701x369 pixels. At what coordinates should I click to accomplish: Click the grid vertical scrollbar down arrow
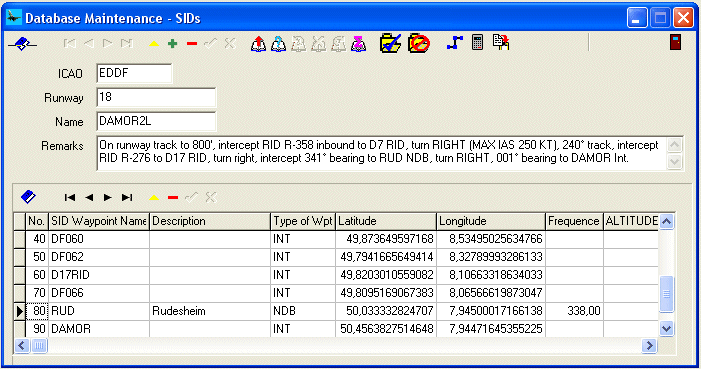(666, 329)
